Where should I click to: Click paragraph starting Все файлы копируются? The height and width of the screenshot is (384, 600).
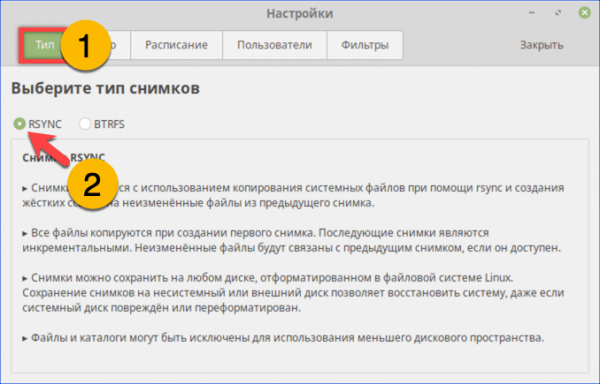click(x=291, y=240)
